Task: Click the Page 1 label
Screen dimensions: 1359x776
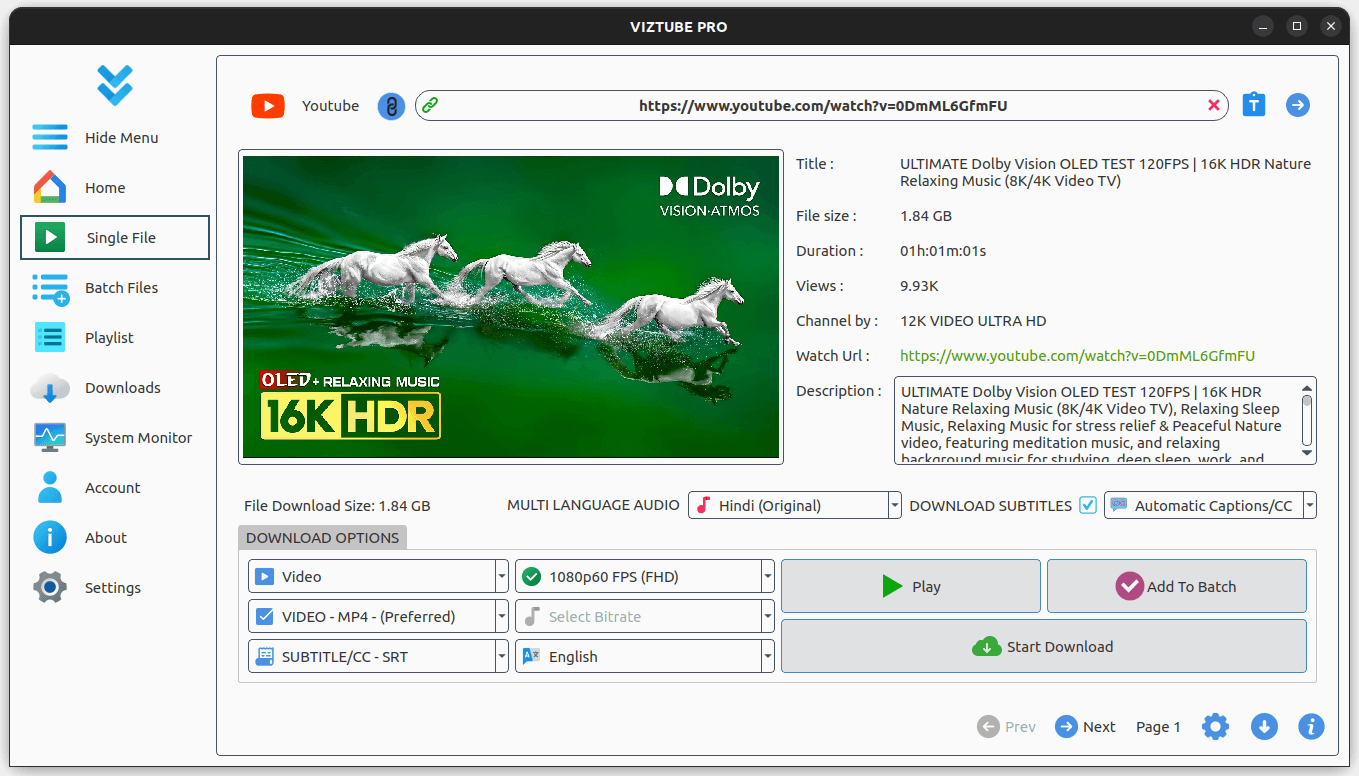Action: click(1158, 727)
